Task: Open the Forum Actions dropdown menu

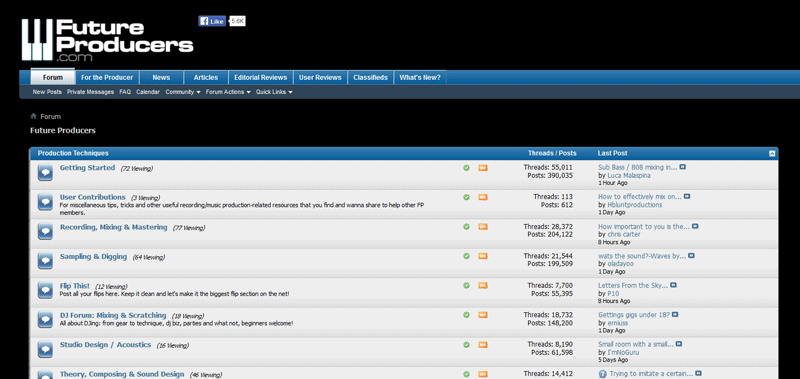Action: pos(228,92)
